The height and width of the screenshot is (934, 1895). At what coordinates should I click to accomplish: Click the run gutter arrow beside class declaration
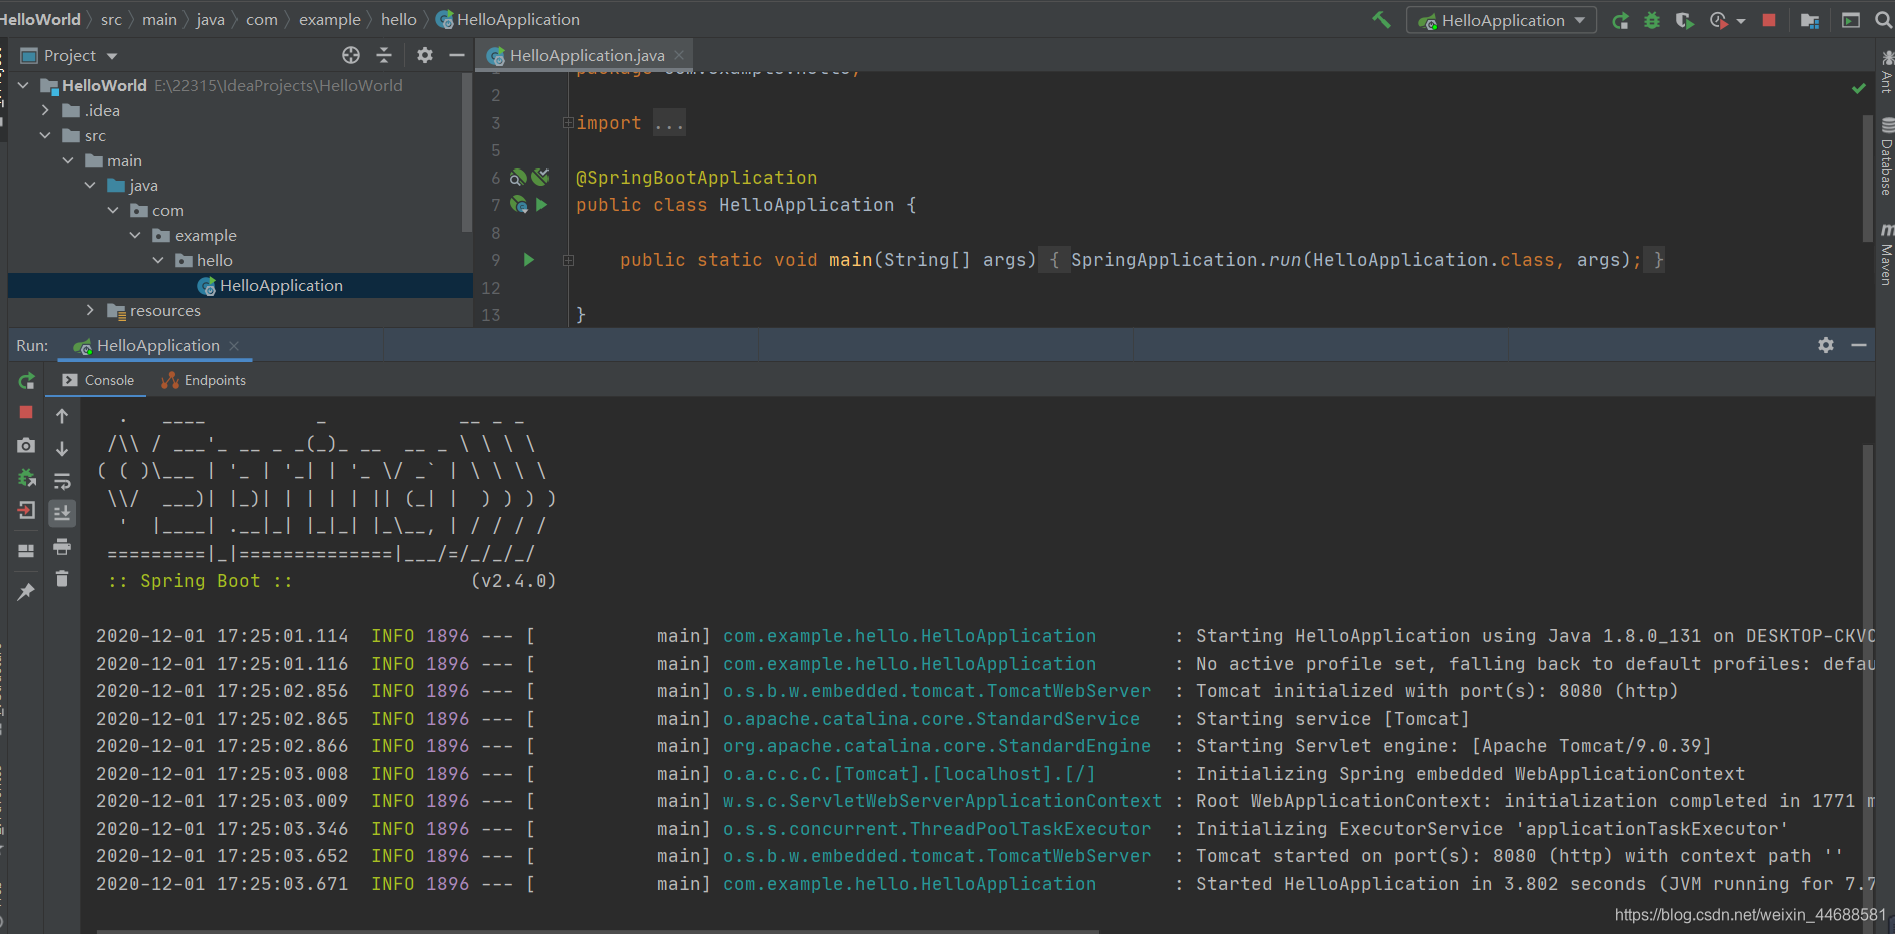point(541,205)
